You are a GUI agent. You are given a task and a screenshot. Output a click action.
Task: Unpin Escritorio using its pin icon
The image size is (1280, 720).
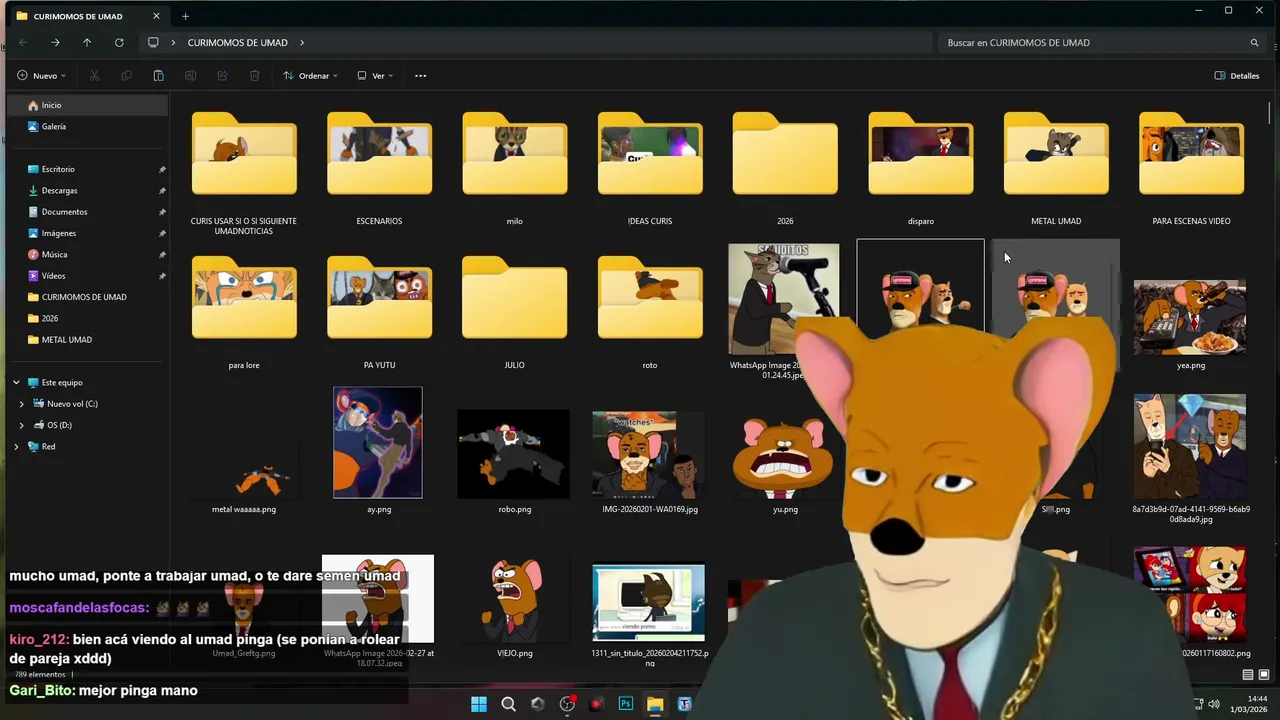pos(162,169)
